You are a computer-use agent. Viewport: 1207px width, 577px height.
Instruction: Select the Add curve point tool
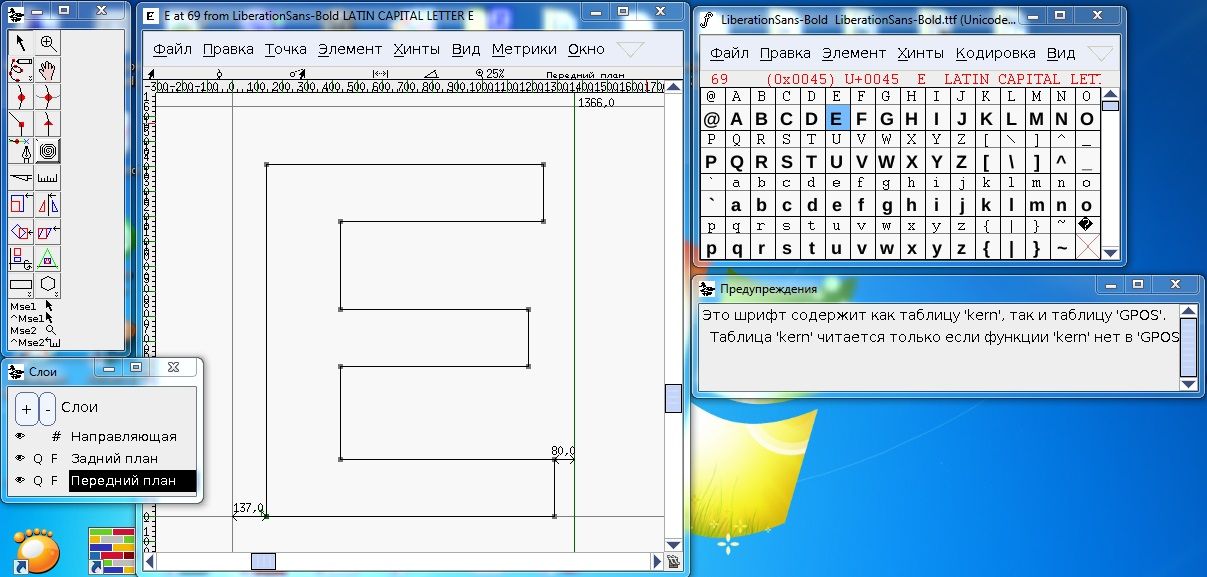[21, 96]
